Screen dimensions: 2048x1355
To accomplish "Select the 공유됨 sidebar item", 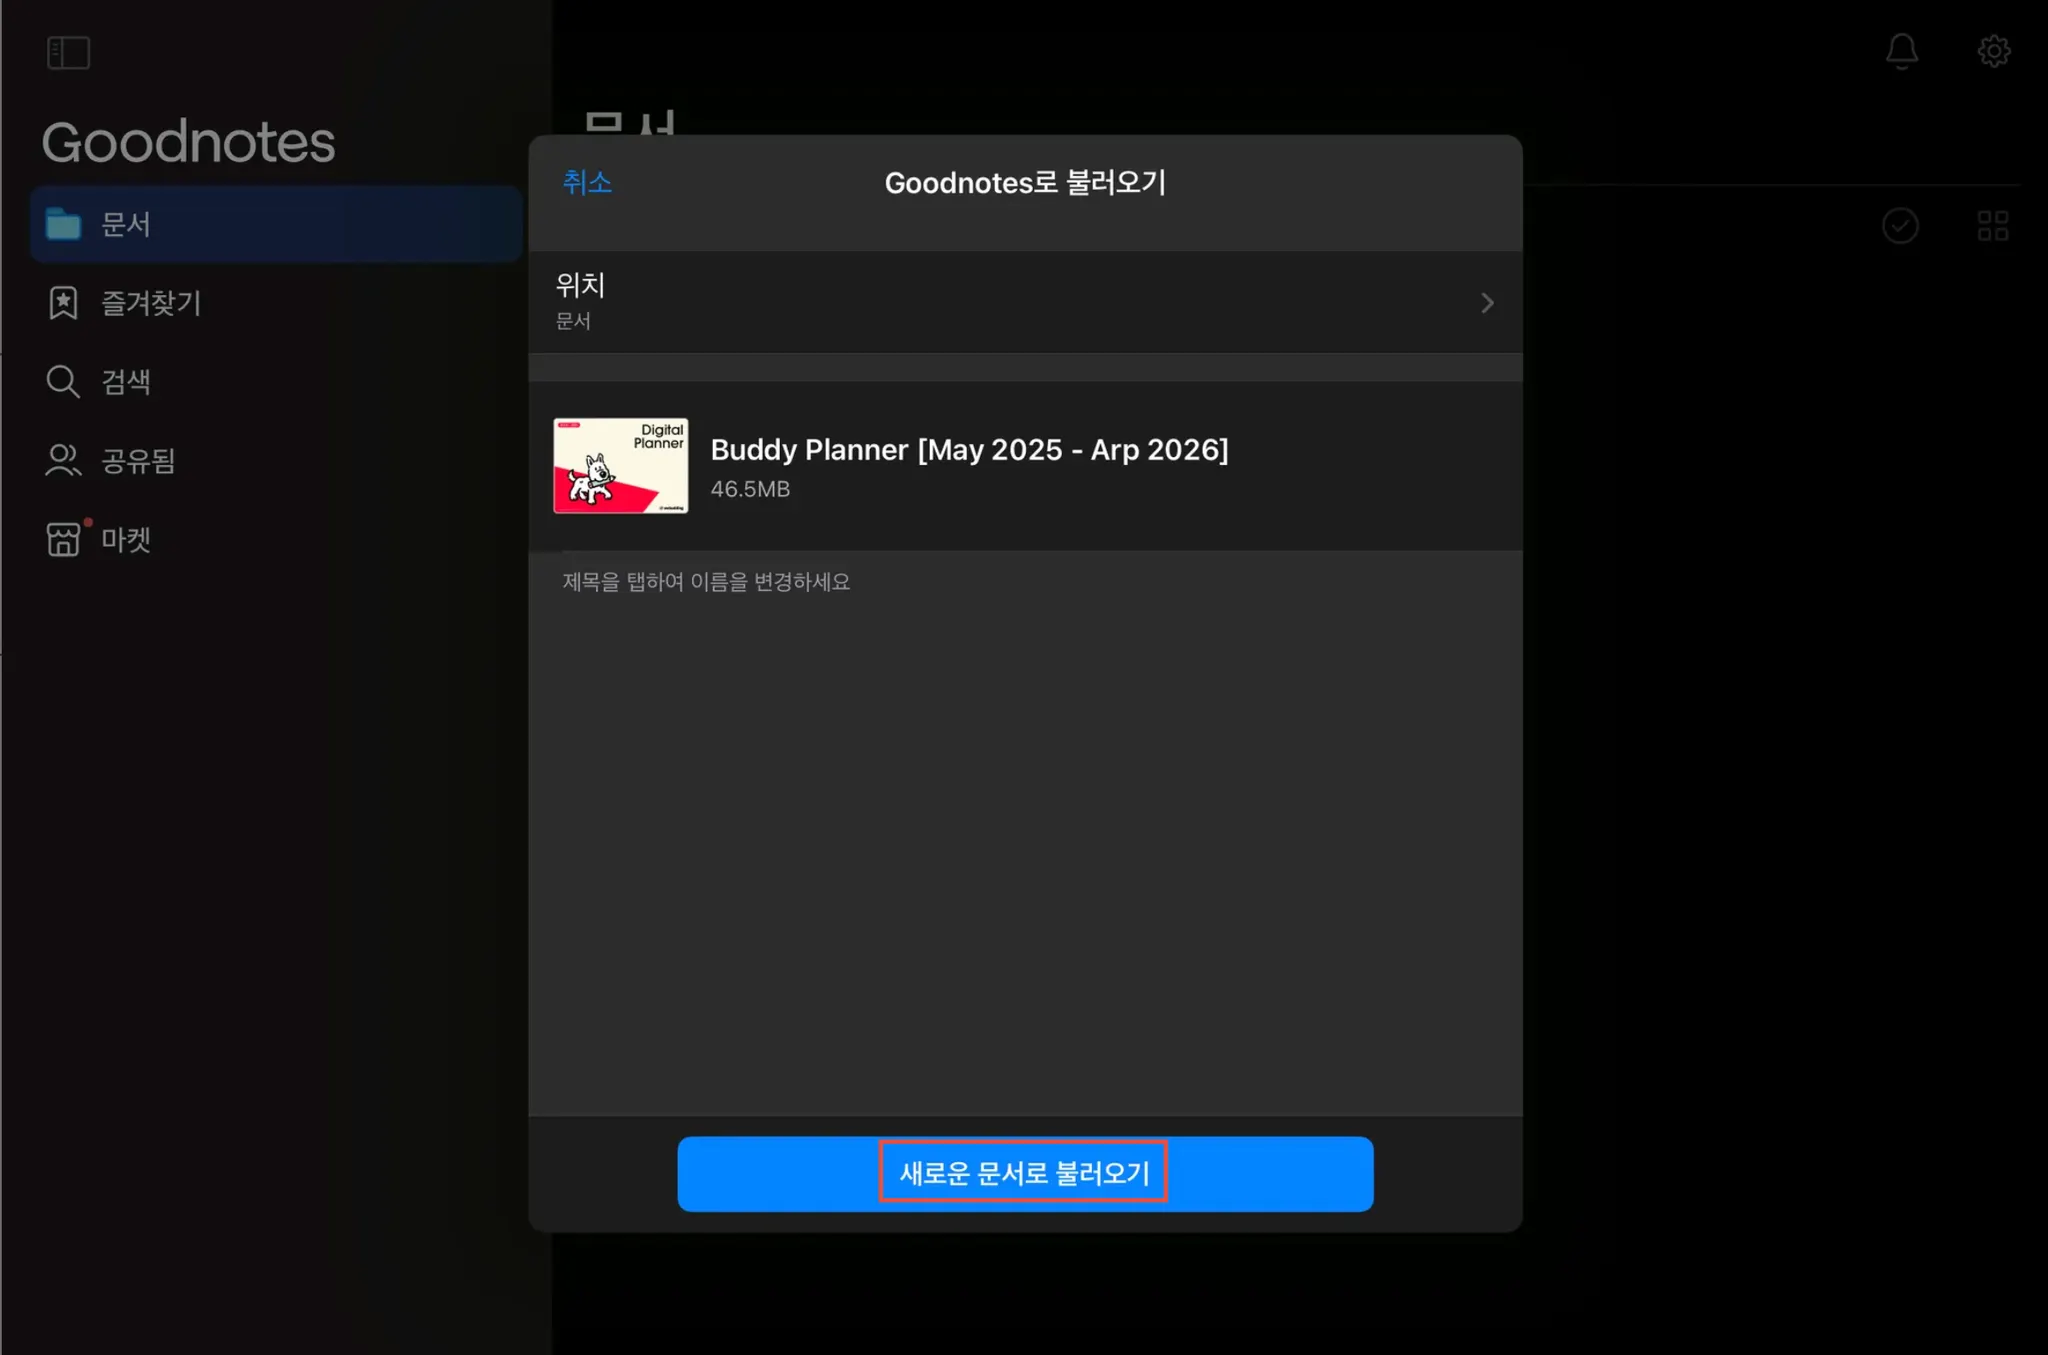I will 138,460.
